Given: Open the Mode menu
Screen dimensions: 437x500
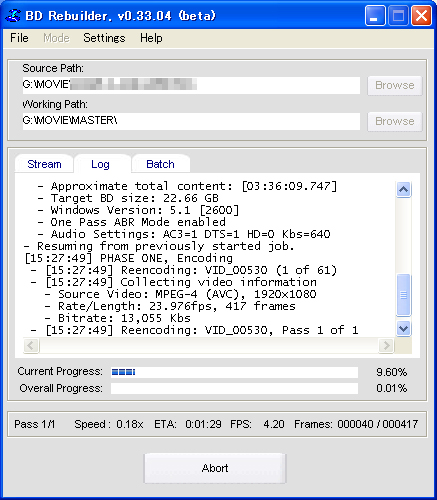Looking at the screenshot, I should pos(56,38).
